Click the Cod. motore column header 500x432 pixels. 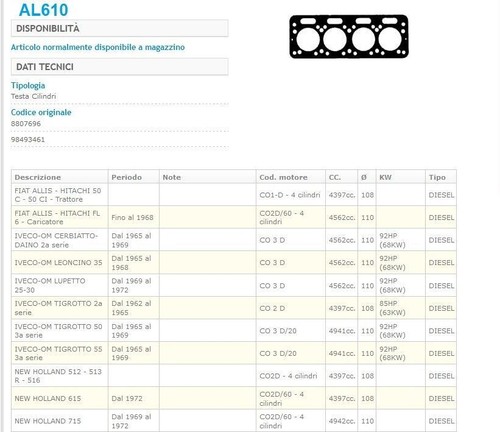283,177
